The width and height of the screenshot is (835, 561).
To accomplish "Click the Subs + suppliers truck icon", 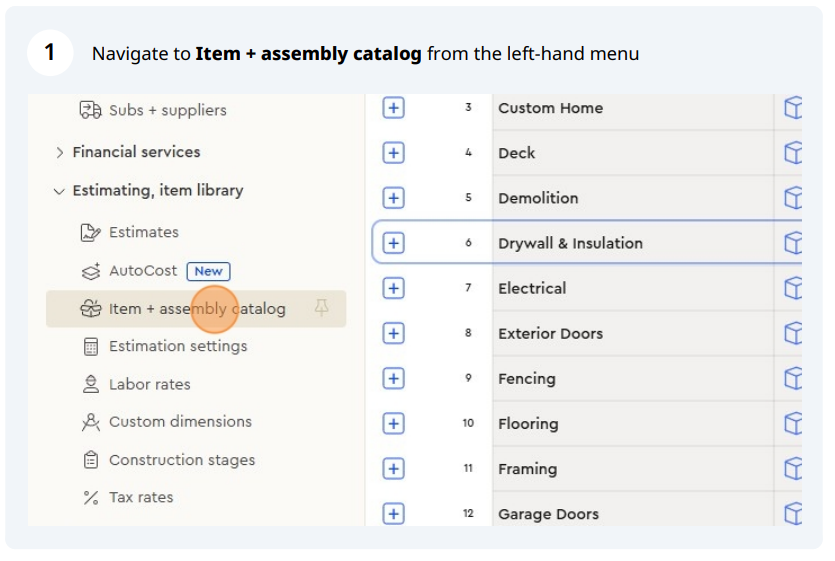I will point(90,110).
